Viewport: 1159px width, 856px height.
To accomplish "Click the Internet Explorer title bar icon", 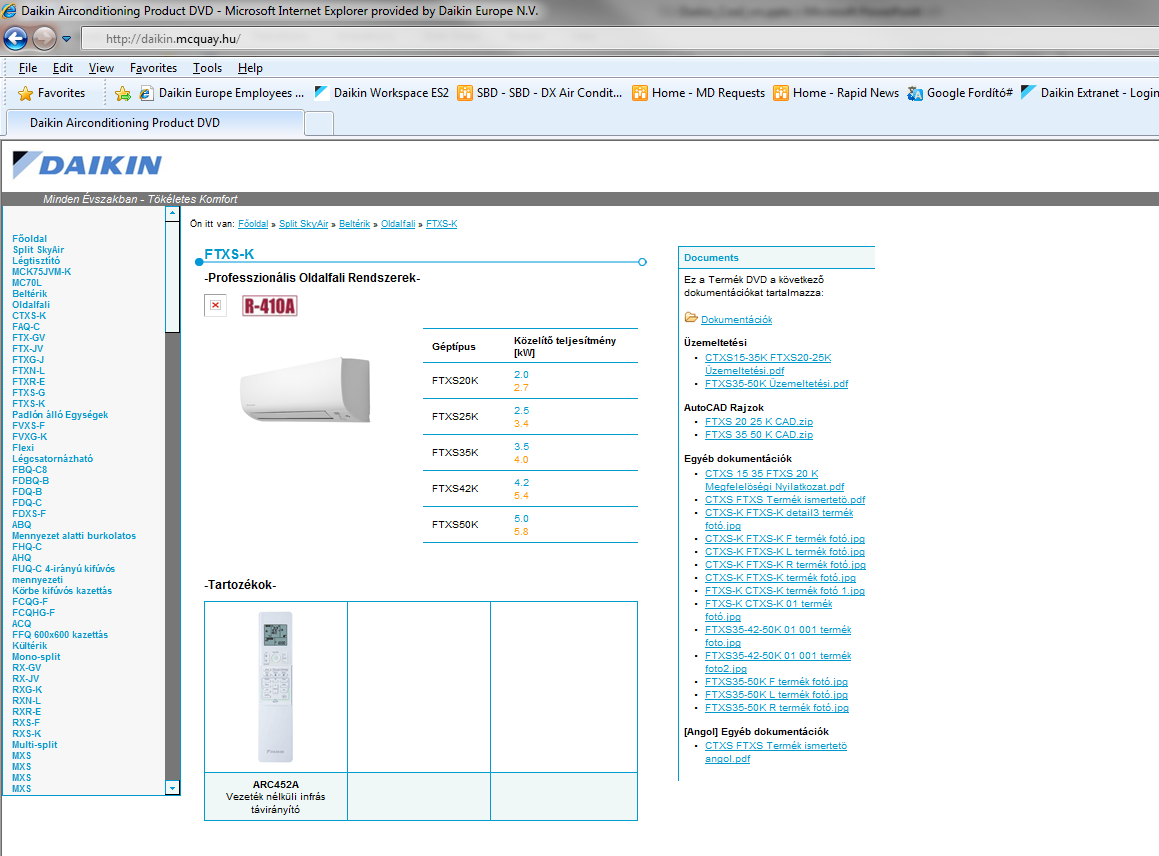I will click(10, 10).
